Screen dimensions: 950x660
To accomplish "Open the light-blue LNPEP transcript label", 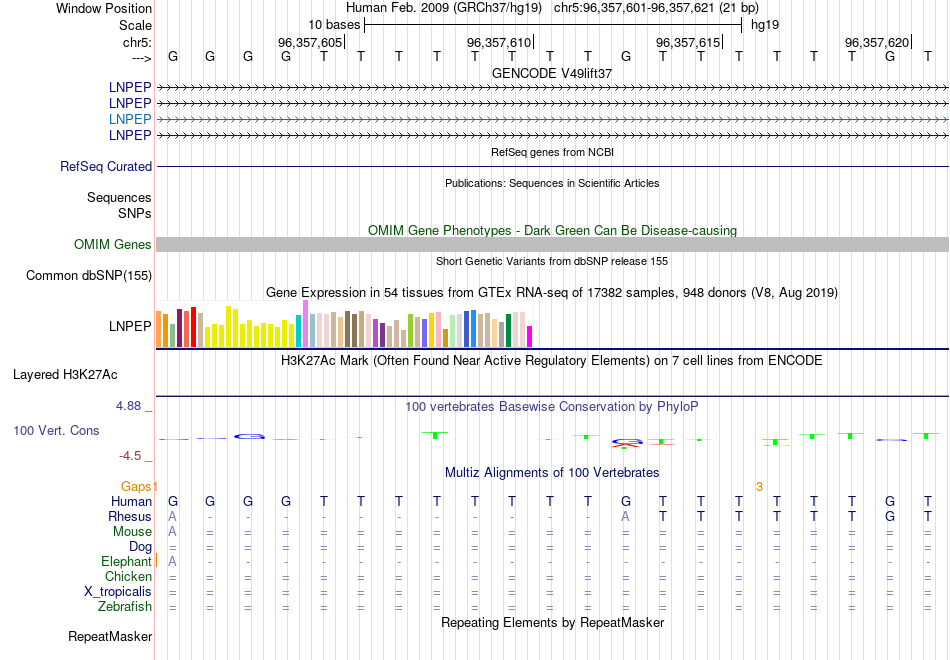I will click(x=130, y=119).
